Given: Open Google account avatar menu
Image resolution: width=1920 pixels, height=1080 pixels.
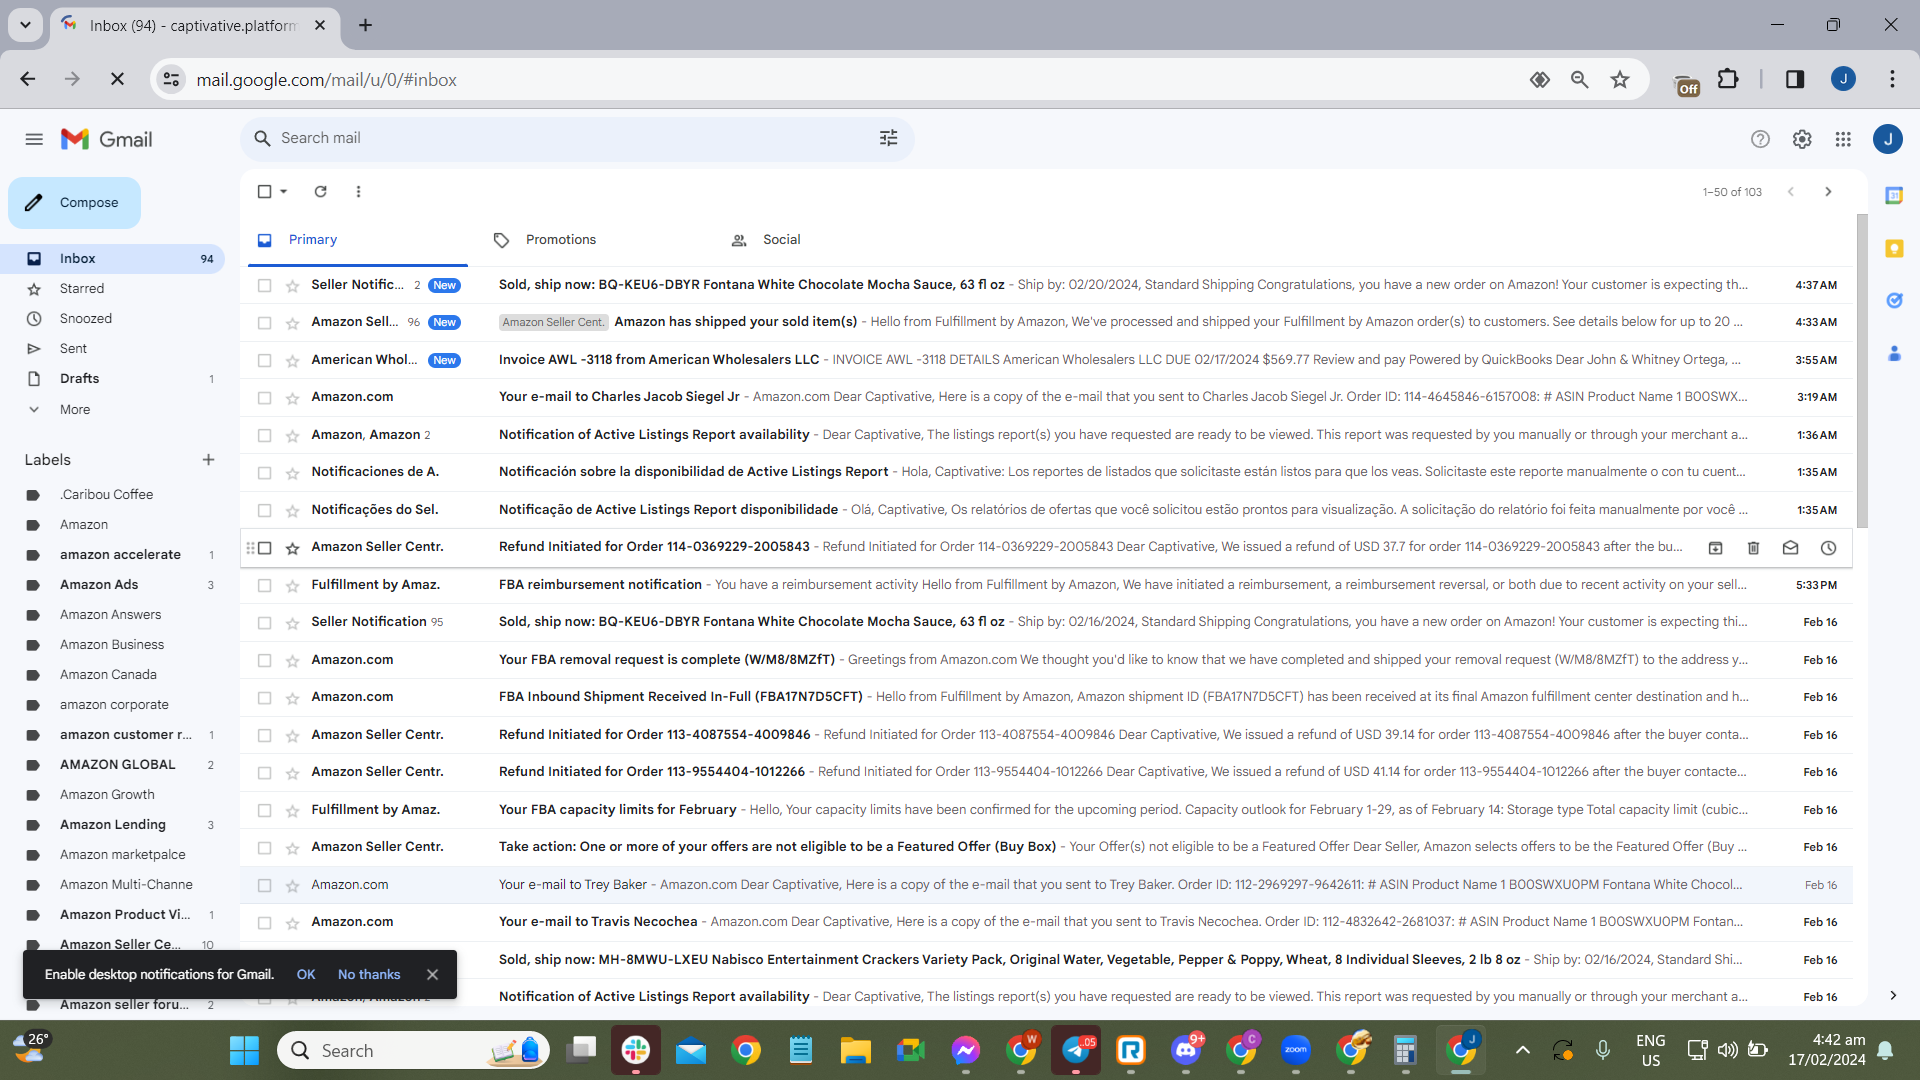Looking at the screenshot, I should click(x=1888, y=139).
